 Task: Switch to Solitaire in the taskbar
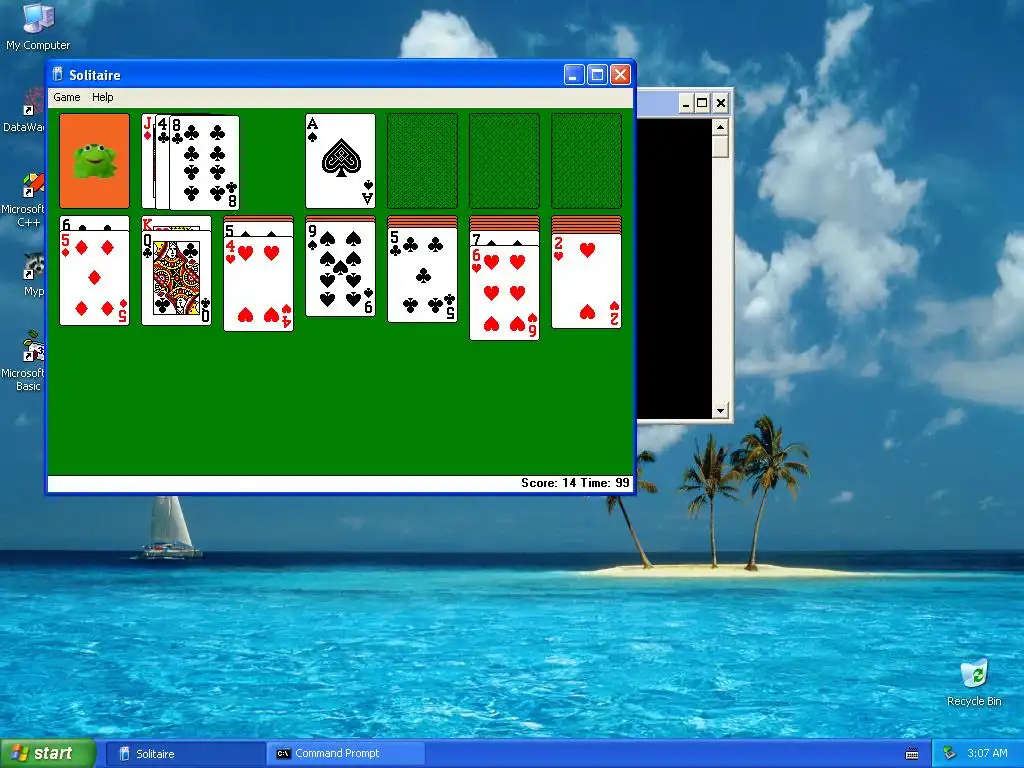point(185,754)
